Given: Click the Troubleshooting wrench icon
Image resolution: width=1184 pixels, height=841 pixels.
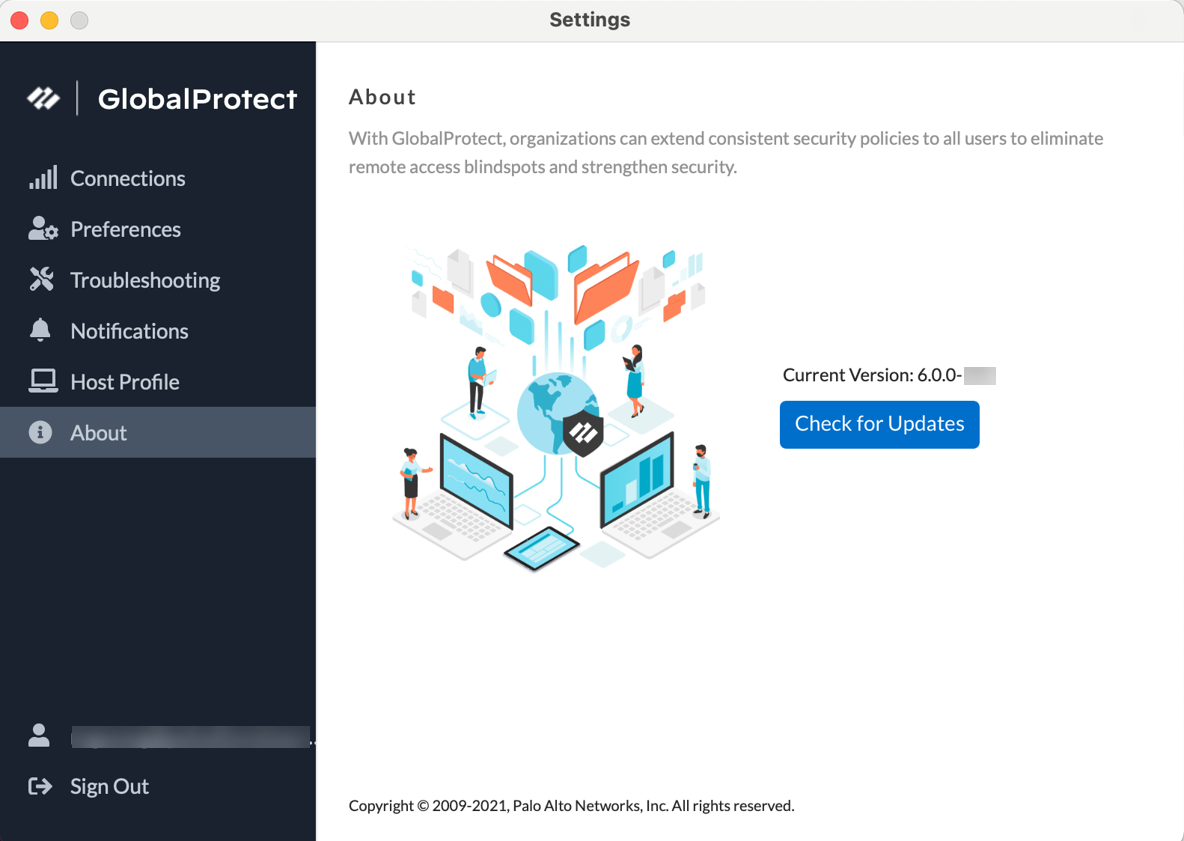Looking at the screenshot, I should (42, 280).
